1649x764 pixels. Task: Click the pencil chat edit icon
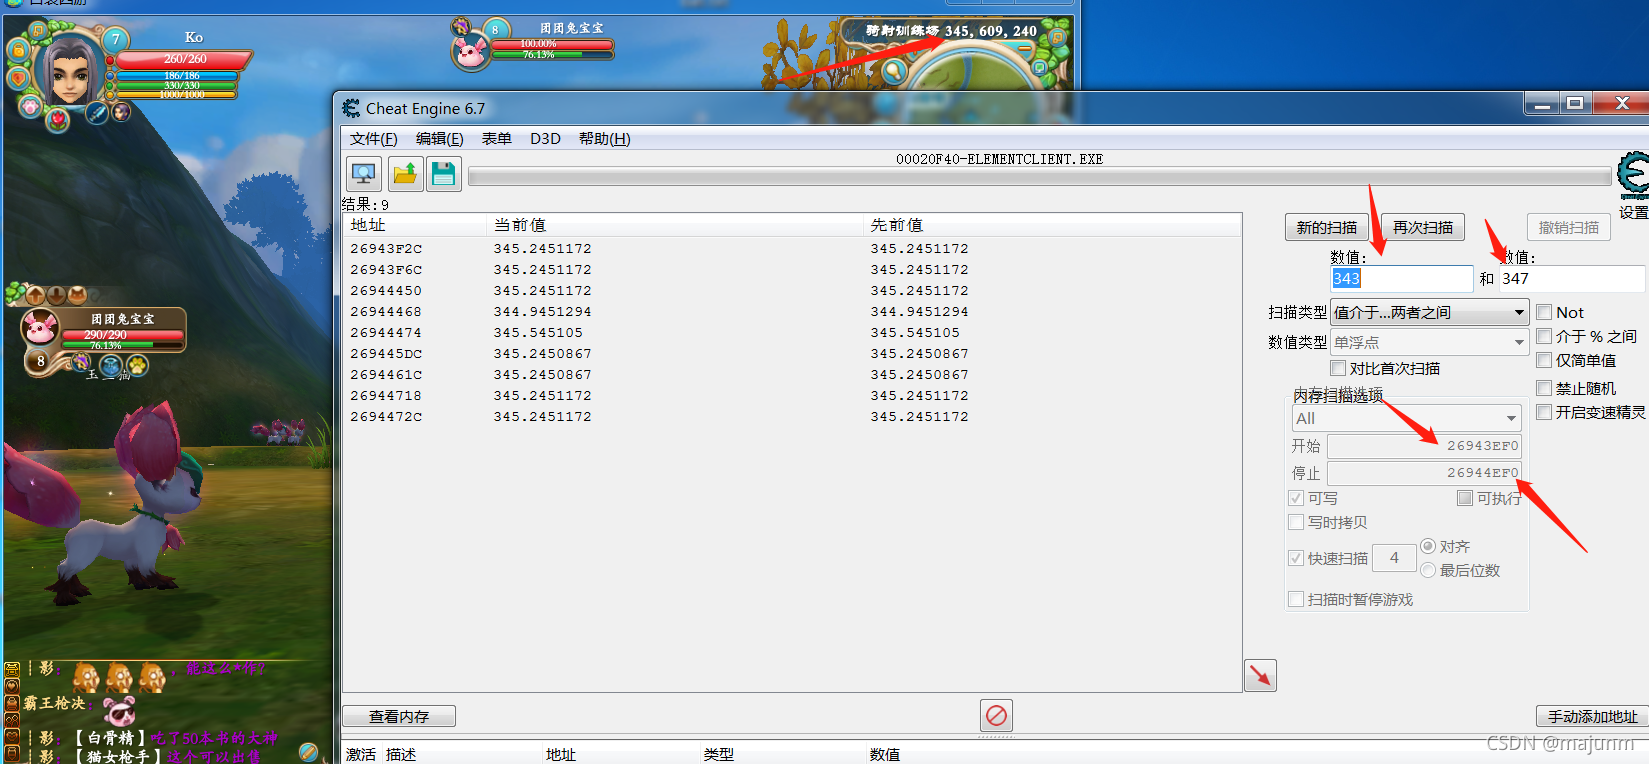(x=308, y=751)
